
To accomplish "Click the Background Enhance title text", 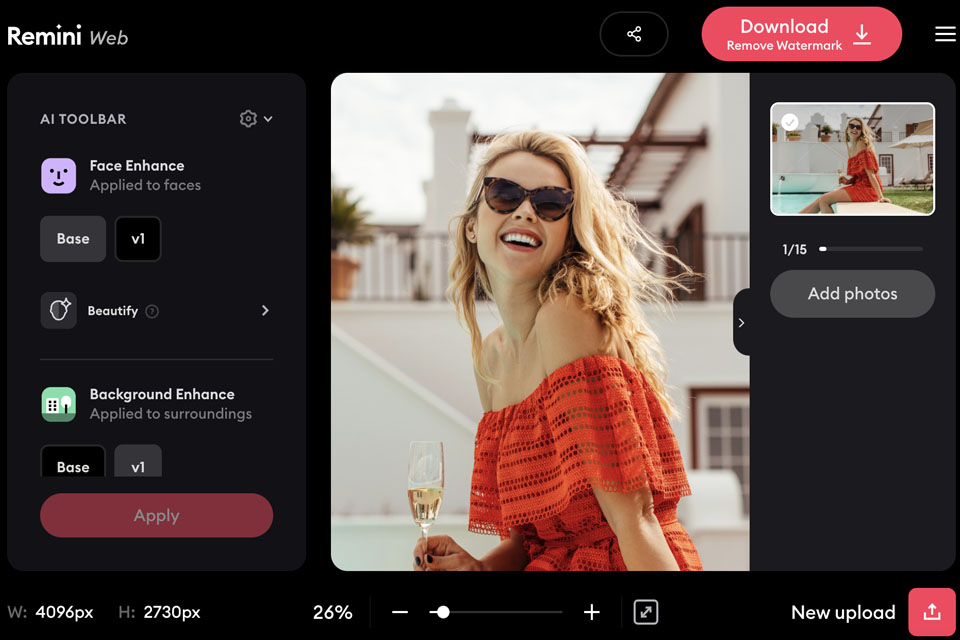I will [x=162, y=394].
